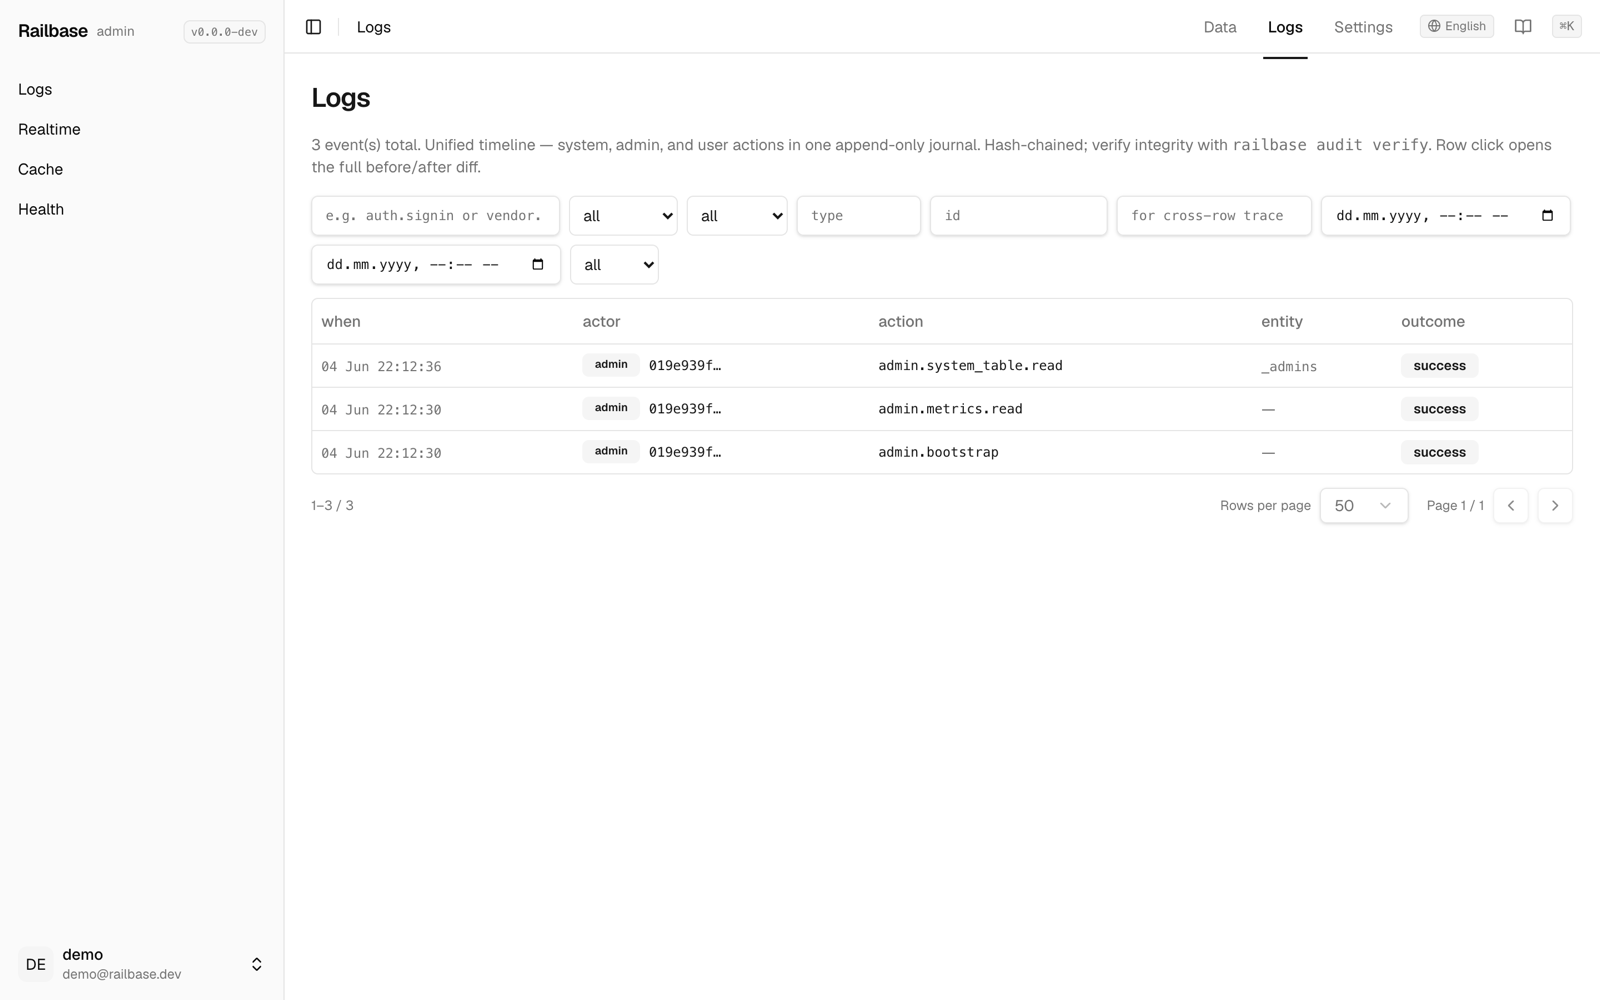This screenshot has height=1000, width=1600.
Task: Open Realtime in the sidebar
Action: [x=49, y=129]
